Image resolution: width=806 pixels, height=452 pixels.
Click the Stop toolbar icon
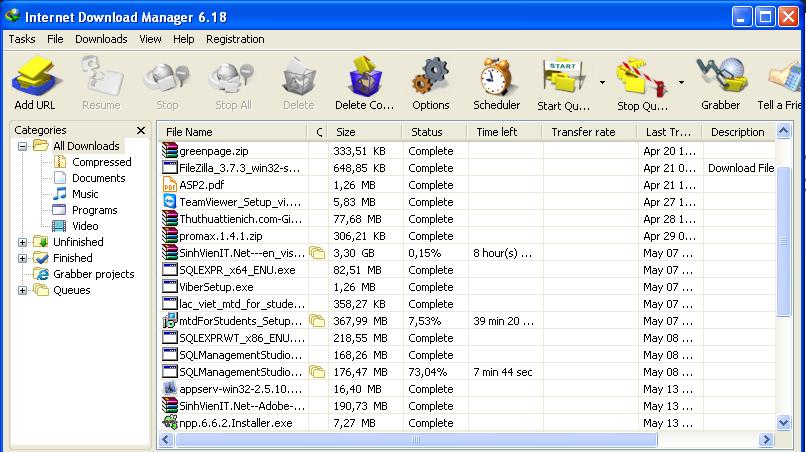point(167,77)
